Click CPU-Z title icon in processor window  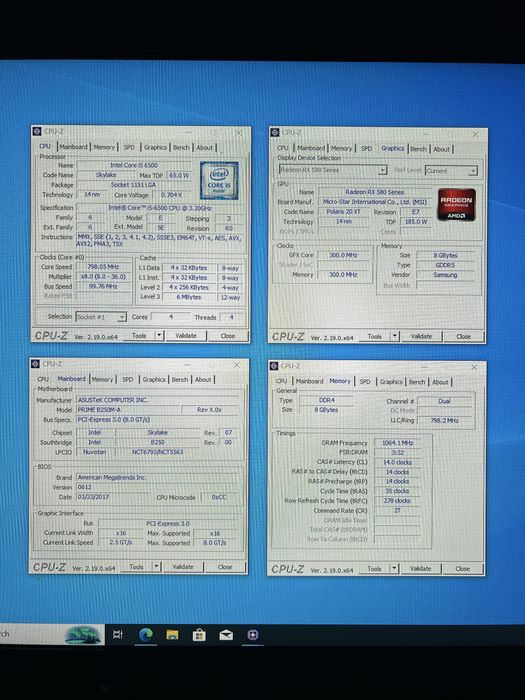37,131
